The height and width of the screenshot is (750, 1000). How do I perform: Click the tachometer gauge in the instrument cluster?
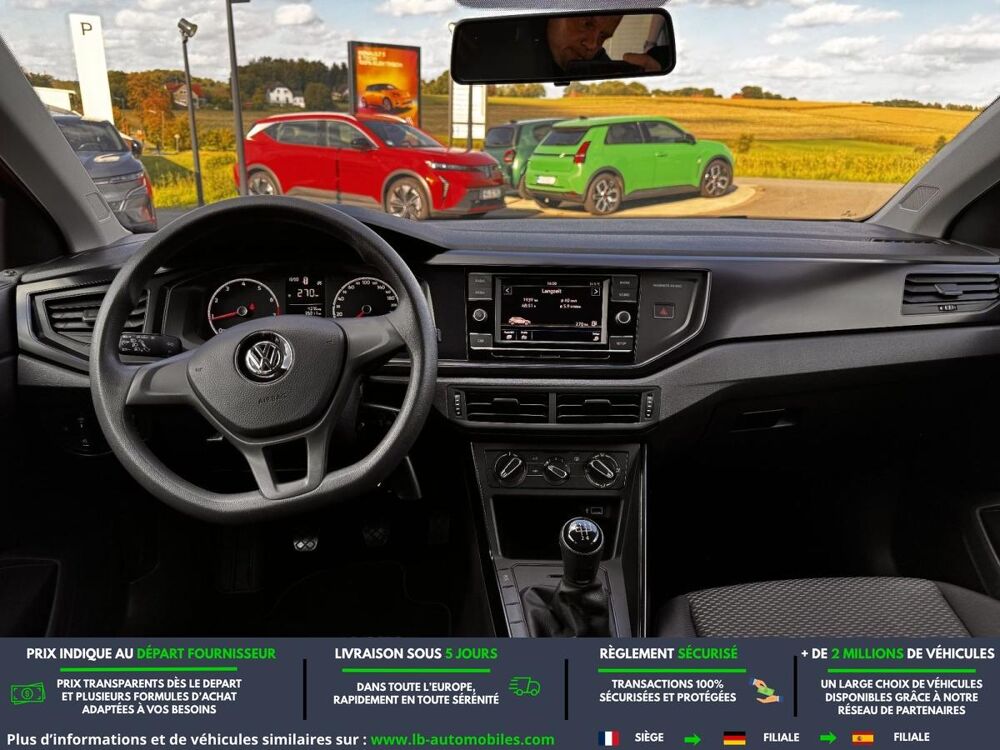243,307
